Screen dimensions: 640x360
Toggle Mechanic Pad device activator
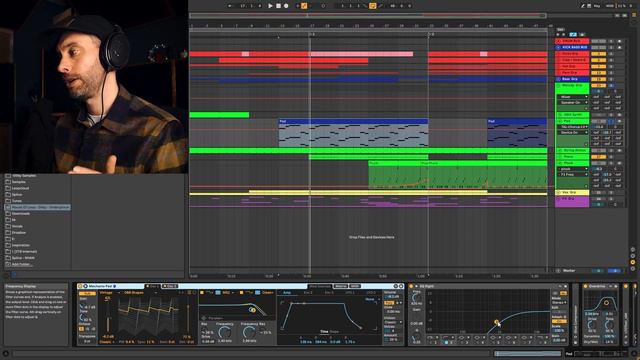point(80,286)
